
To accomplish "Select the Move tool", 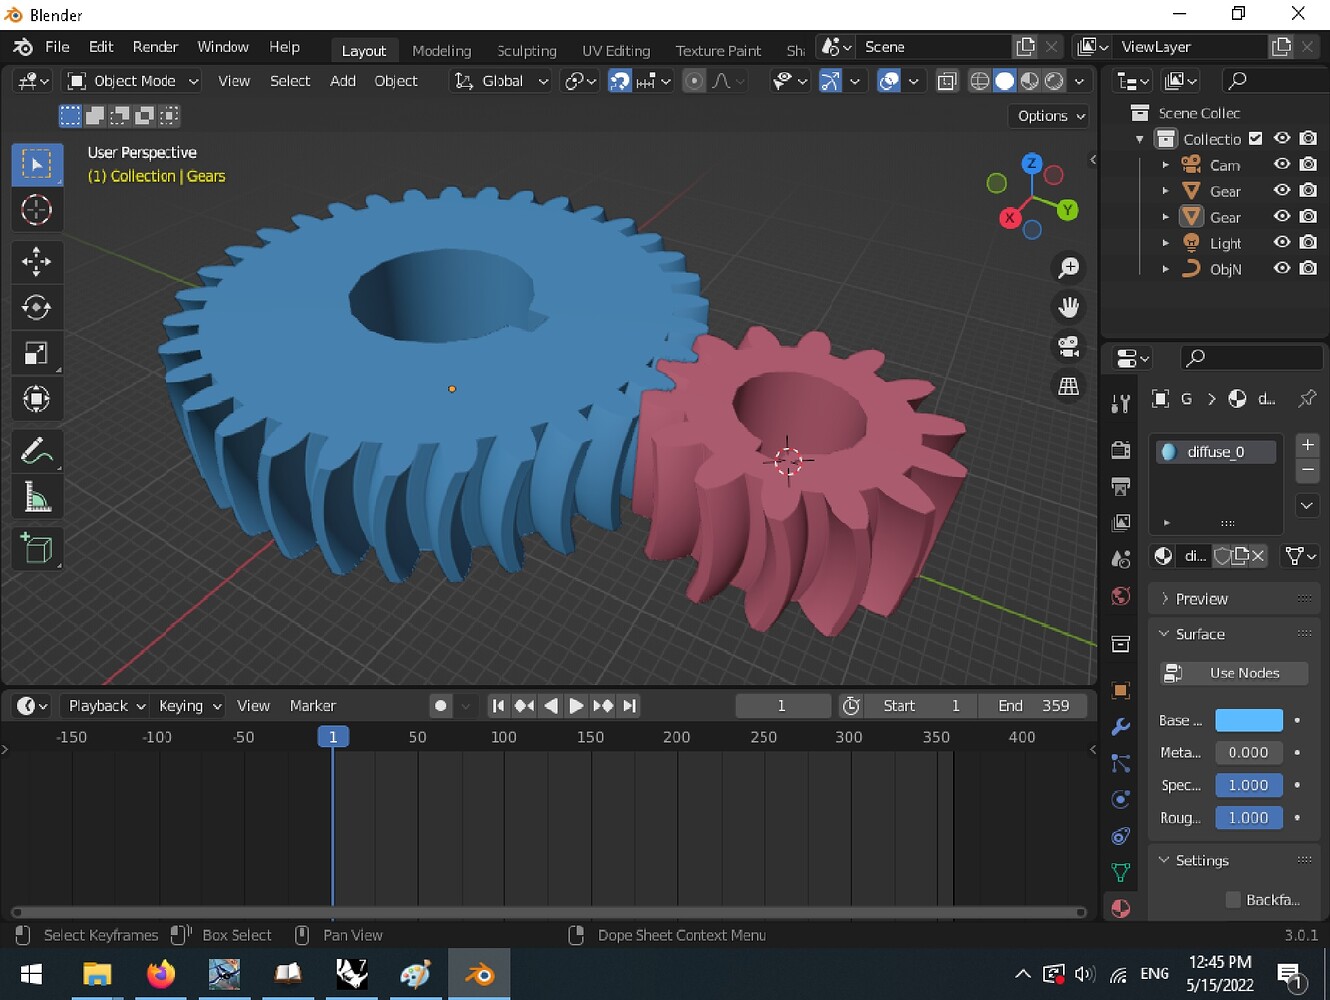I will pos(37,262).
